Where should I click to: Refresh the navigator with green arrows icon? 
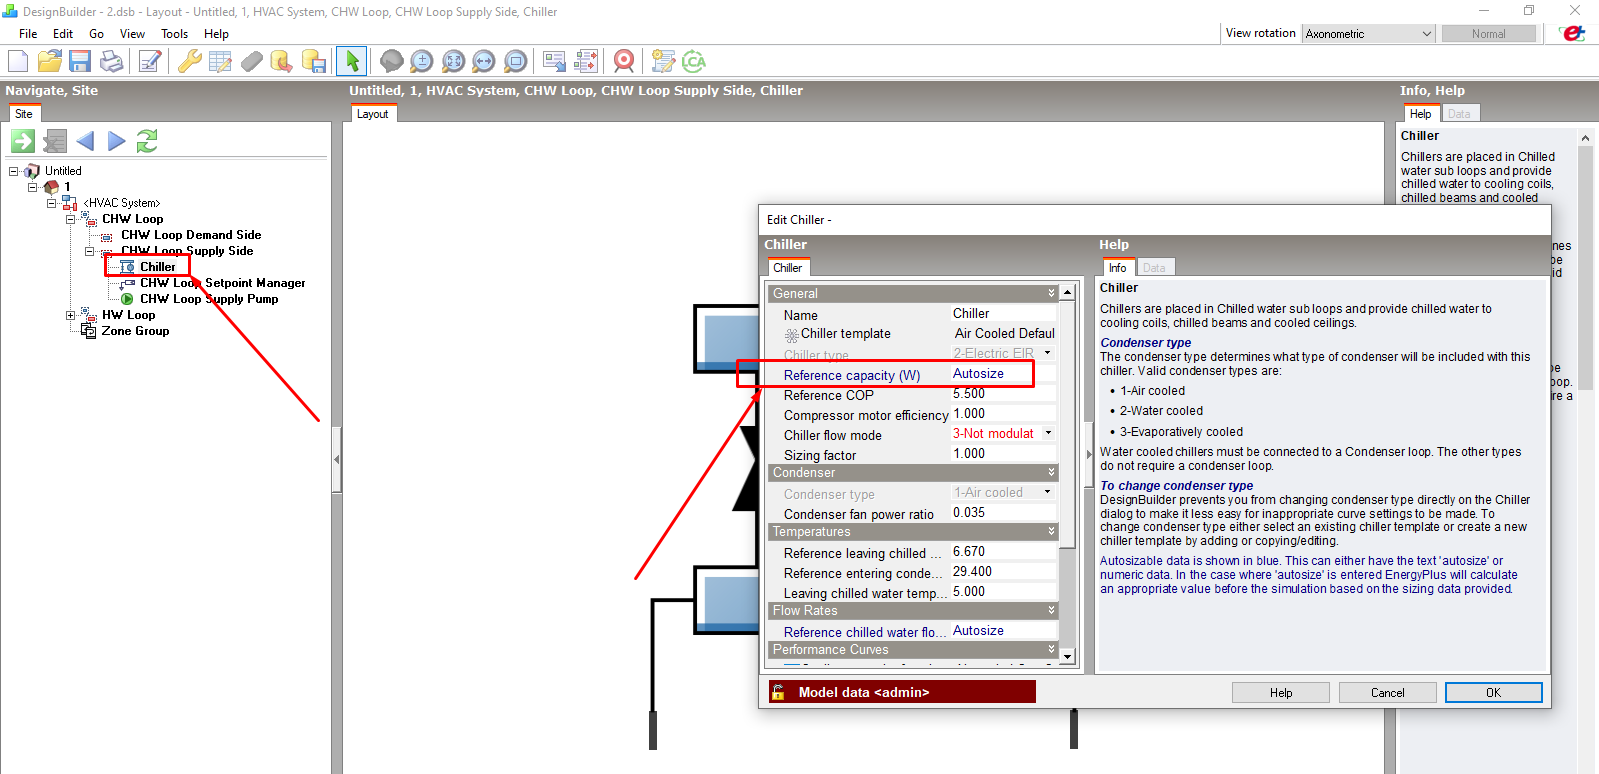pos(147,141)
